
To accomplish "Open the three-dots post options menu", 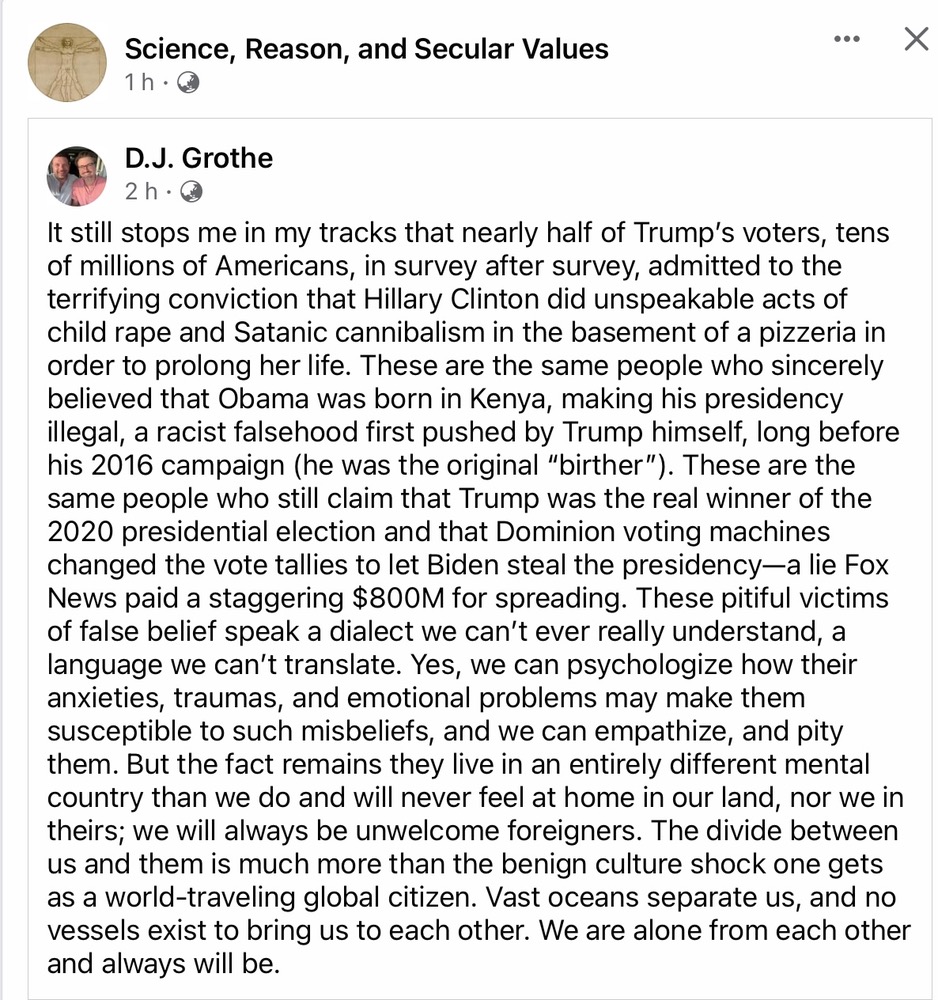I will [846, 39].
